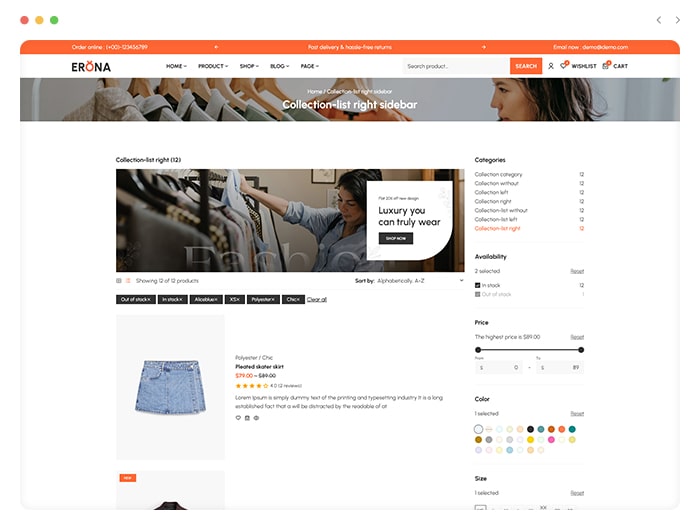
Task: Open the Blog menu item
Action: [279, 66]
